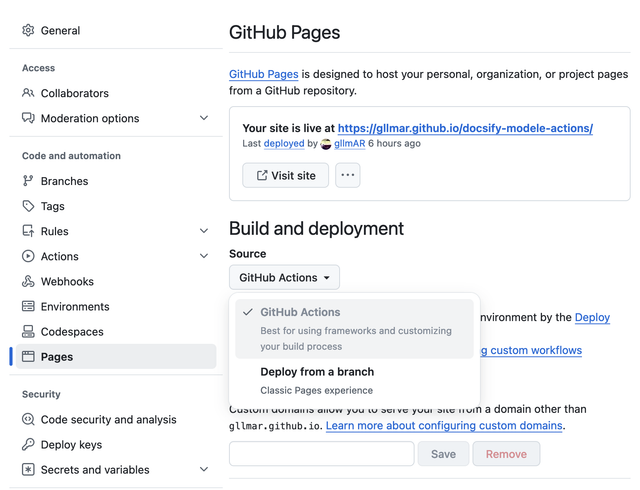This screenshot has width=640, height=490.
Task: Click the gllmAR avatar image
Action: click(x=326, y=144)
